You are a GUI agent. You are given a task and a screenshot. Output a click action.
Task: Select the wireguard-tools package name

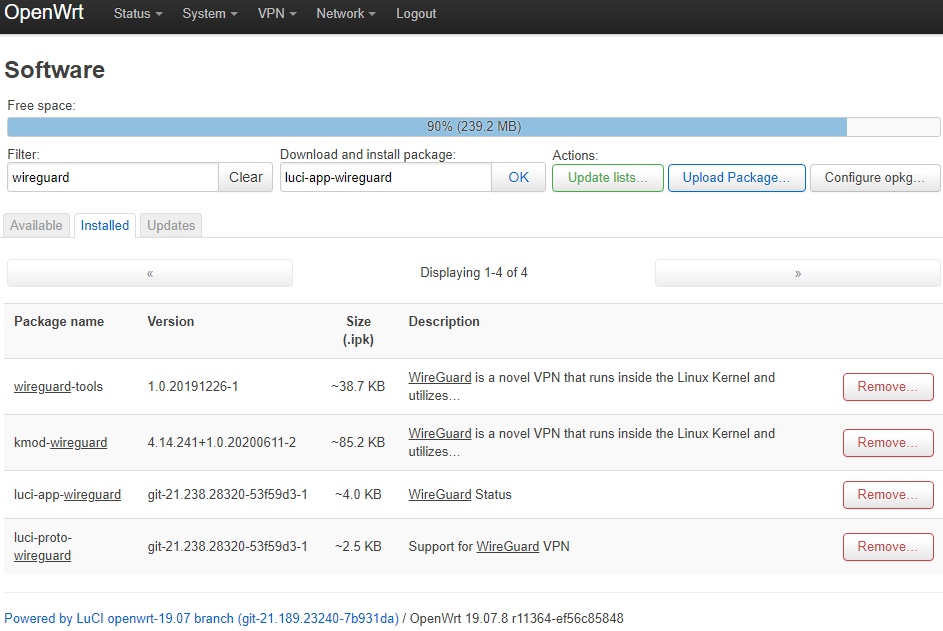pos(58,387)
